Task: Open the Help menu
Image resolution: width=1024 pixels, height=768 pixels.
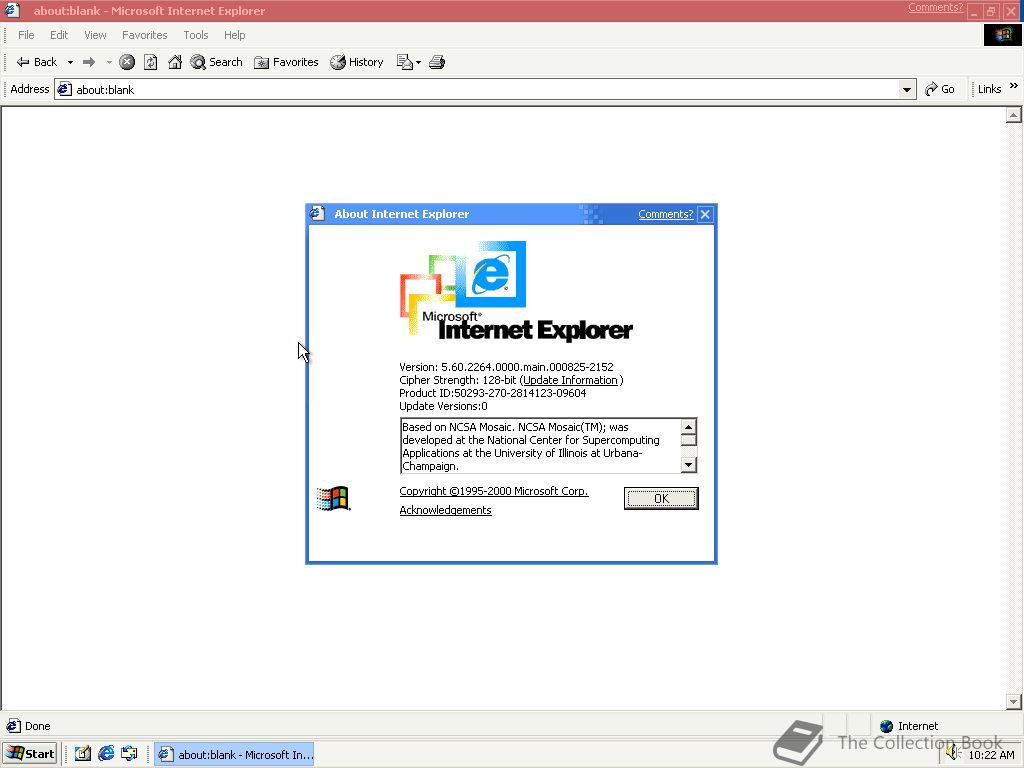Action: coord(234,35)
